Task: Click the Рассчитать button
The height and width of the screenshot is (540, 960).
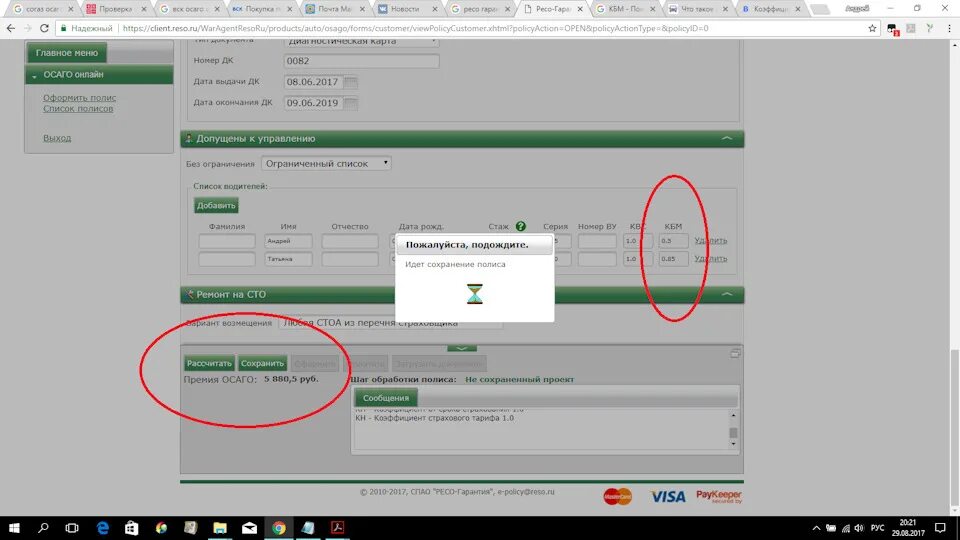Action: pyautogui.click(x=209, y=363)
